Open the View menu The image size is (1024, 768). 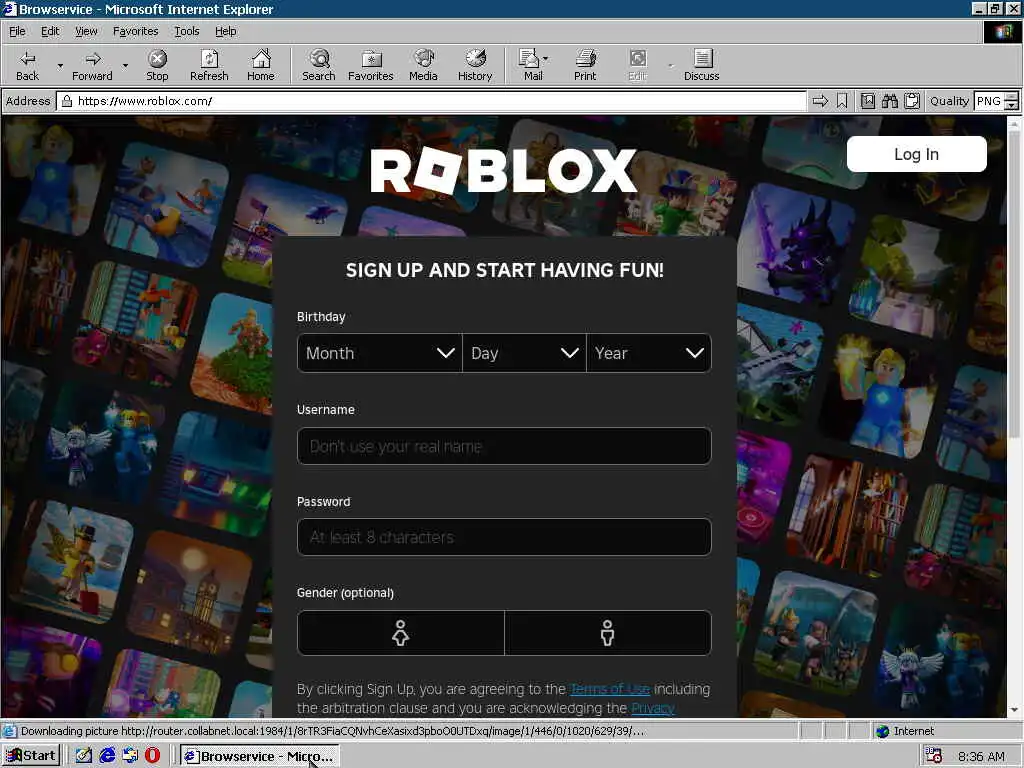[86, 31]
